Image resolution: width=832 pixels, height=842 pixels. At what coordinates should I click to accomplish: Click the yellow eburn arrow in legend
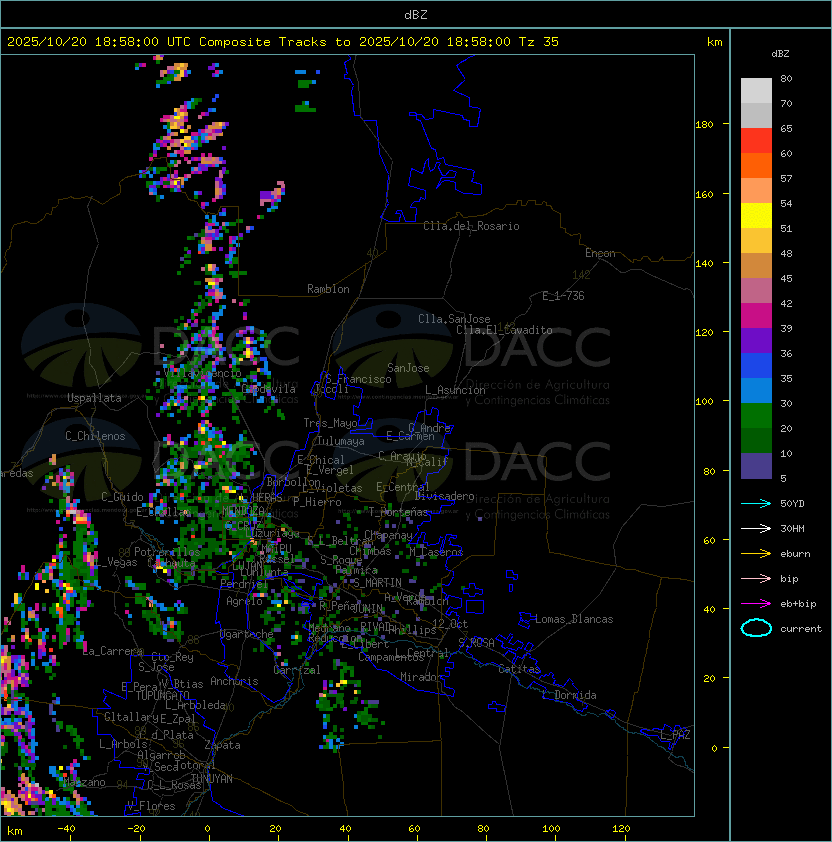coord(756,554)
